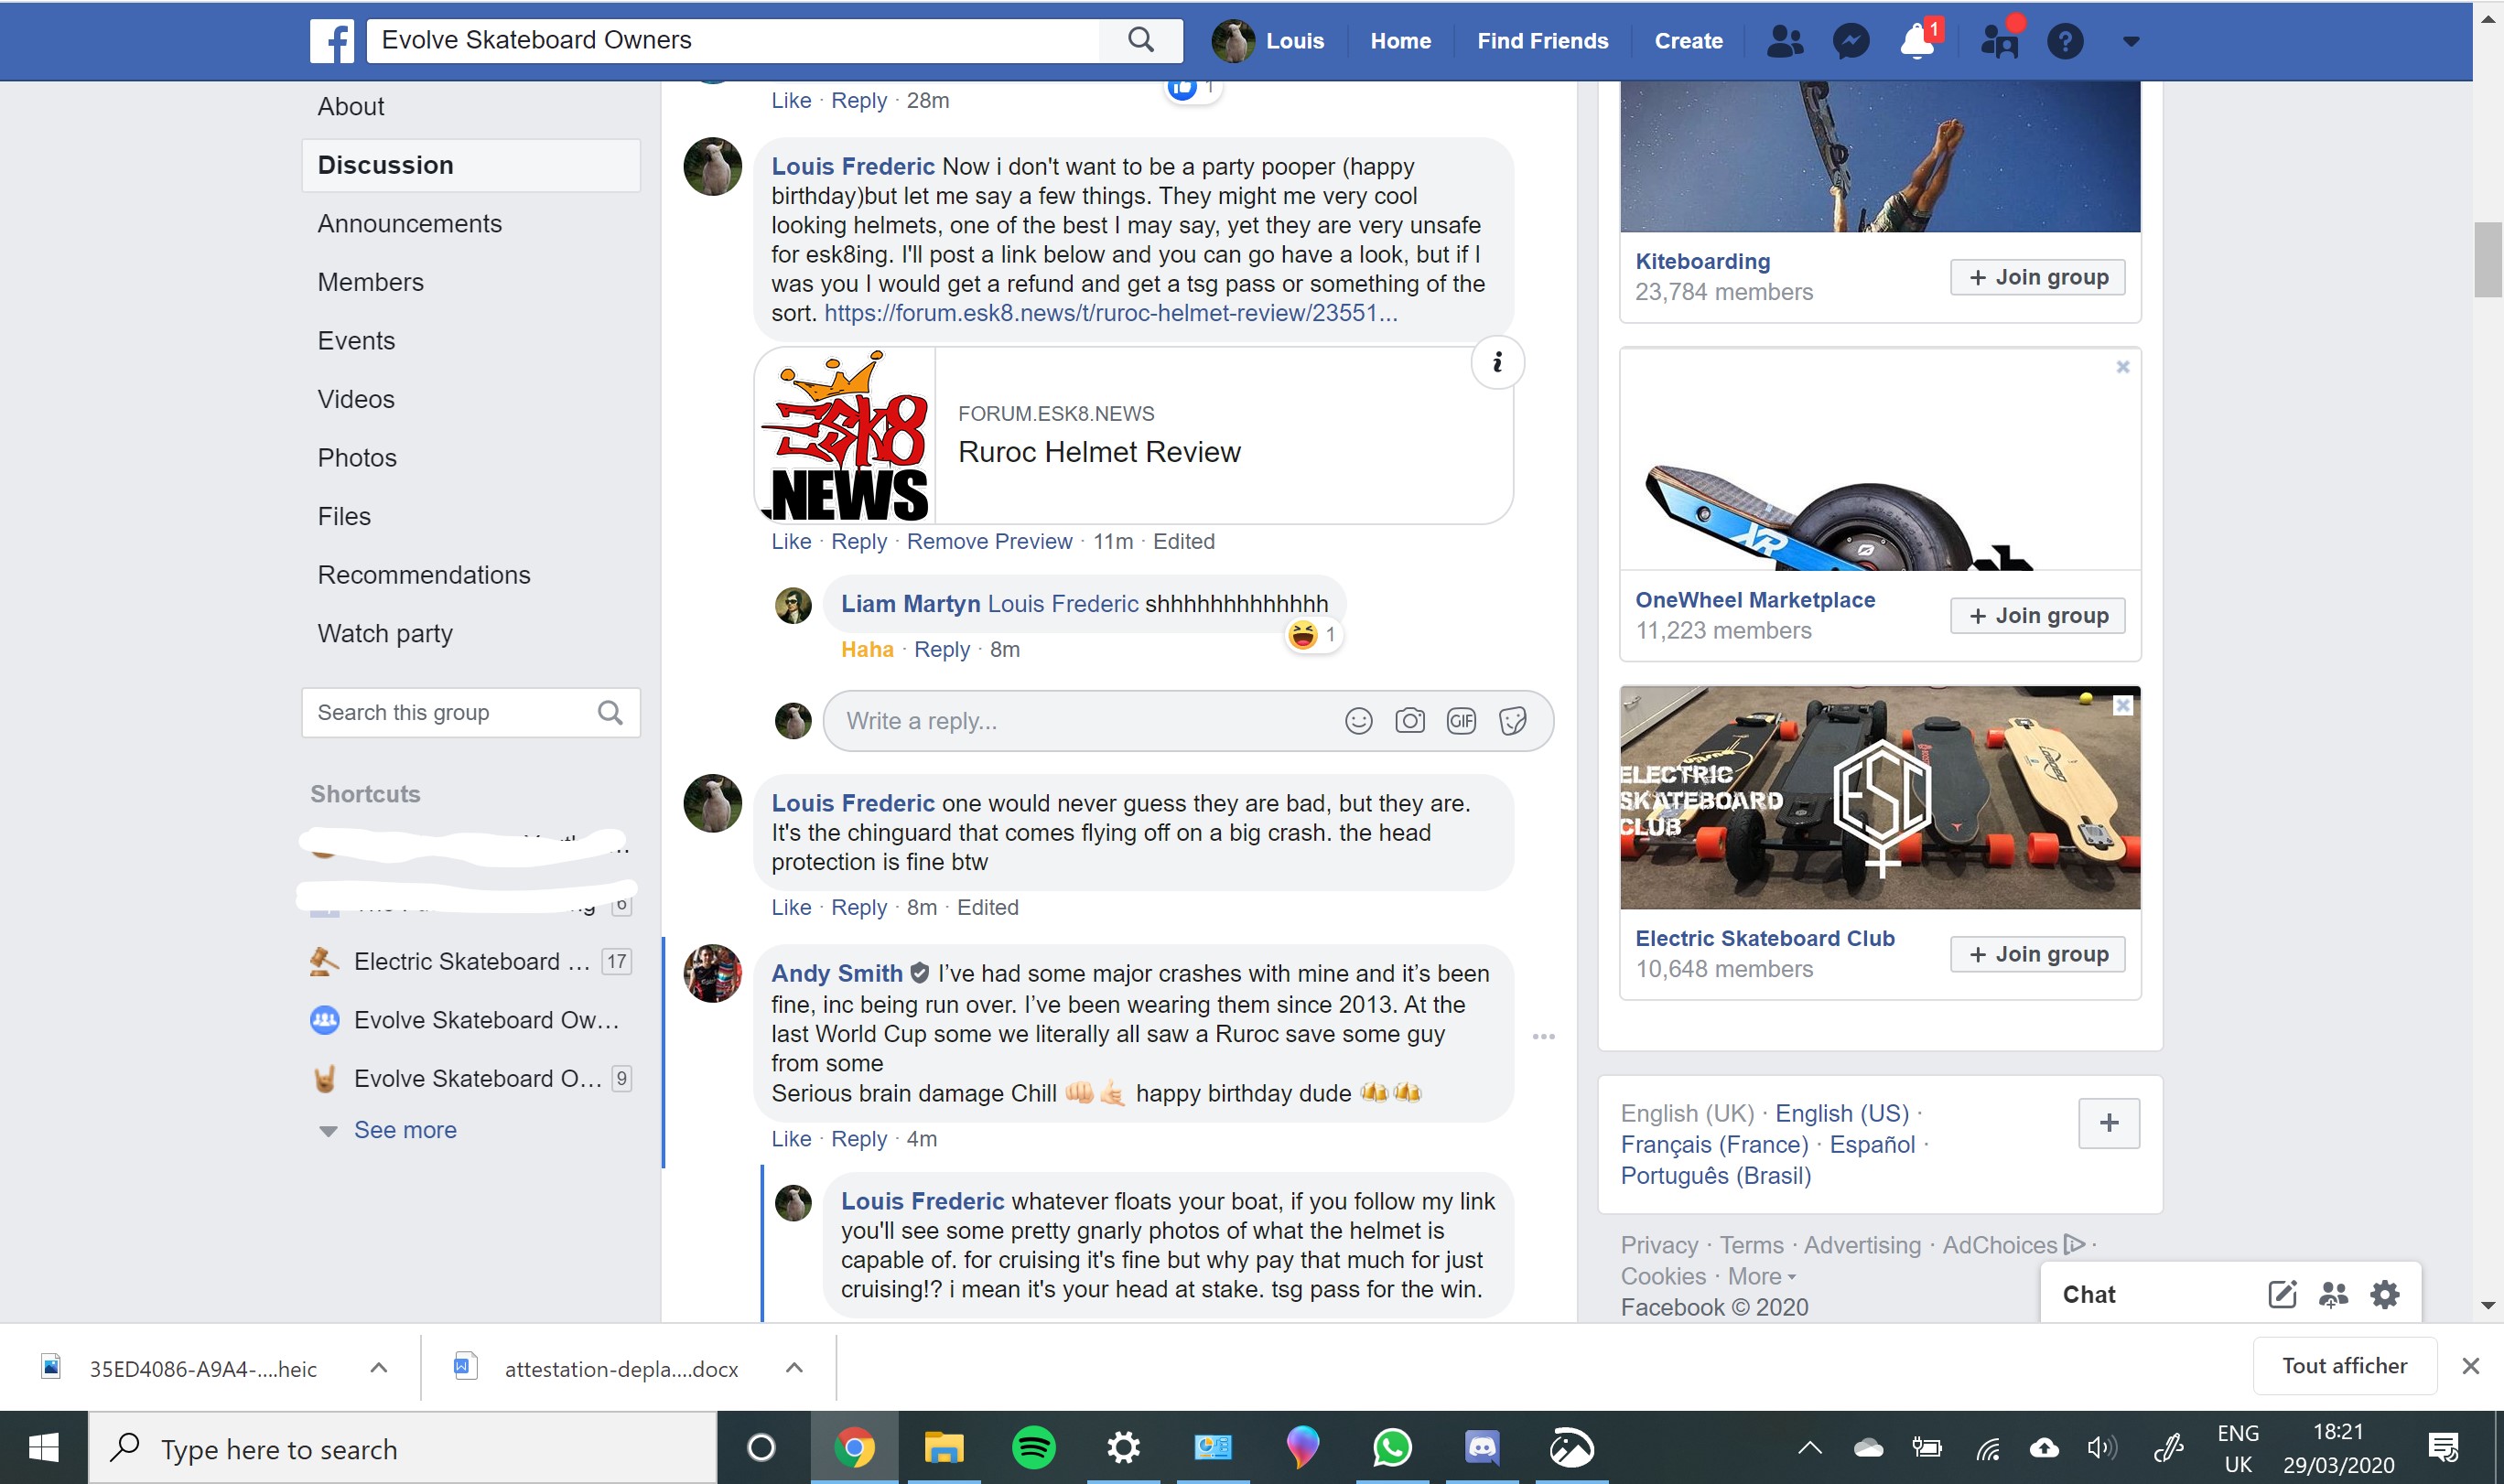This screenshot has width=2504, height=1484.
Task: Click the search icon in Search this group
Action: (610, 713)
